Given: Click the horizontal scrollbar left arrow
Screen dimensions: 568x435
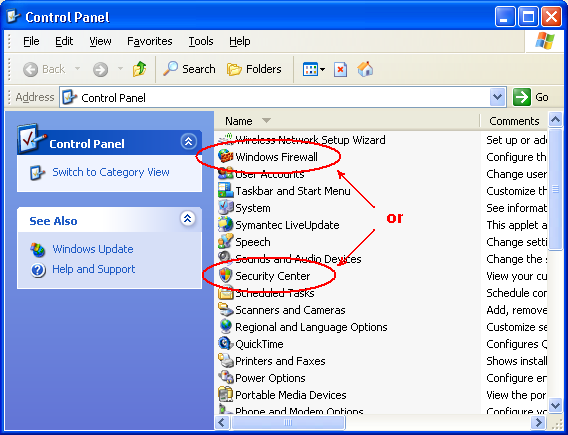Looking at the screenshot, I should tap(222, 422).
